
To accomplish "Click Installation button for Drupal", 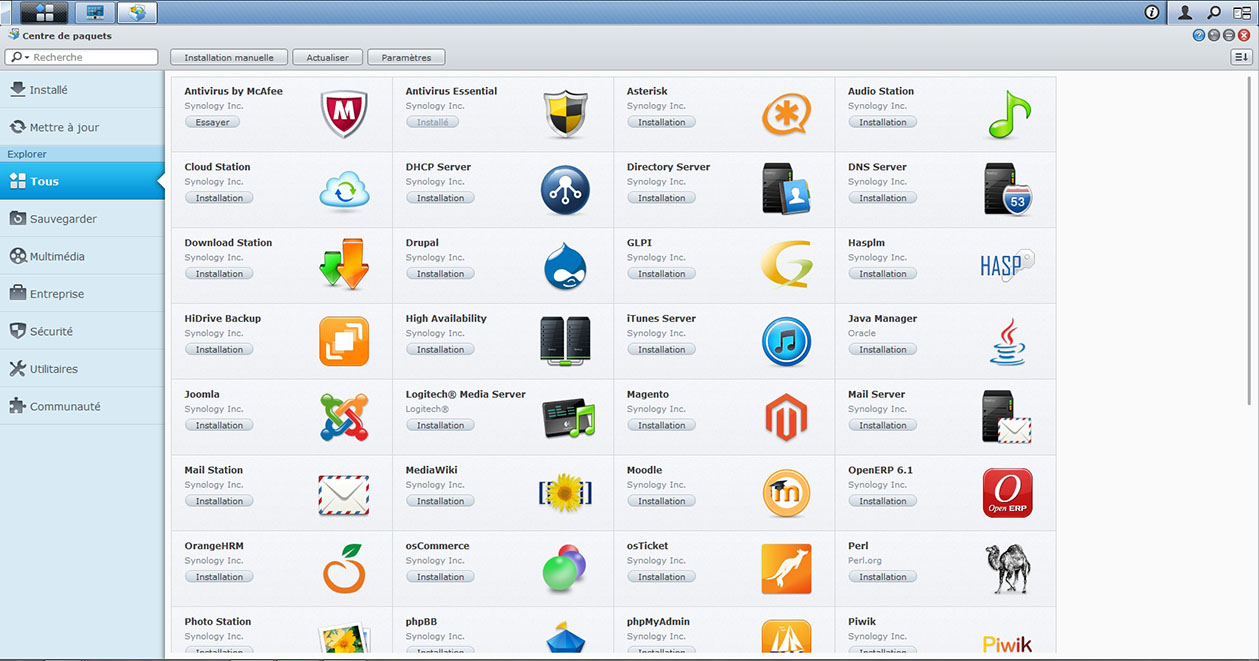I will click(x=441, y=274).
